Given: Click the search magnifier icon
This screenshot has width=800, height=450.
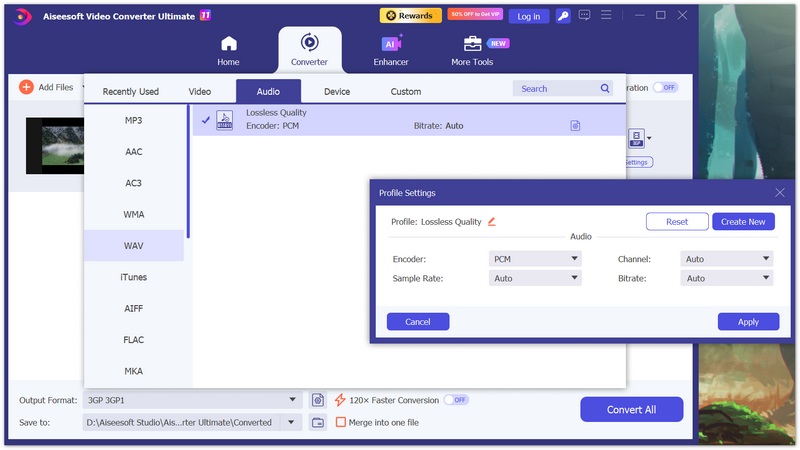Looking at the screenshot, I should click(605, 88).
